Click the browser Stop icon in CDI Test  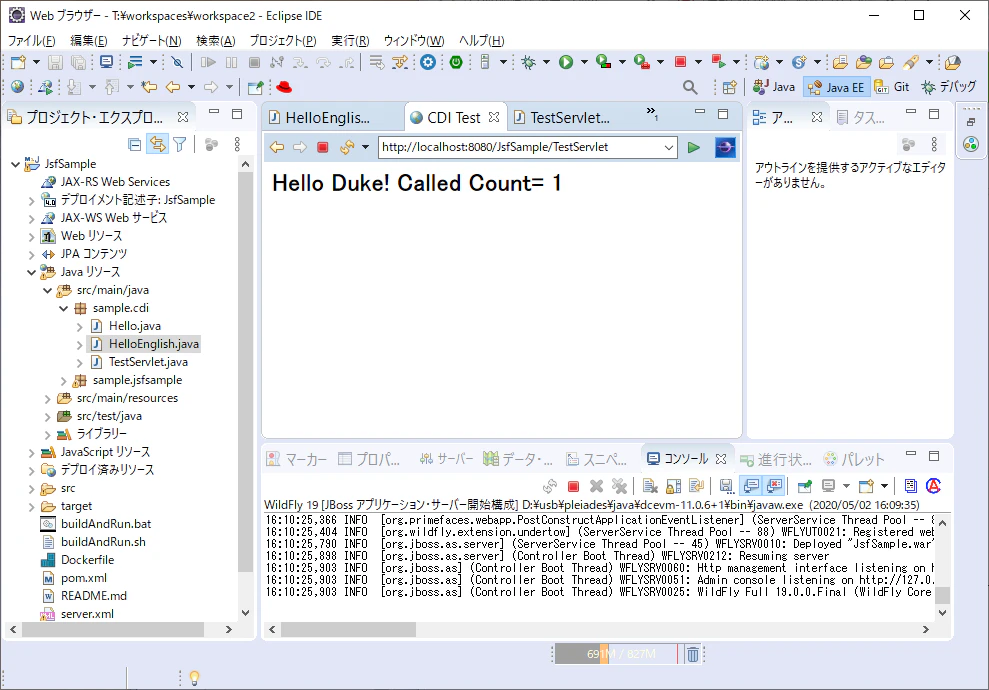322,148
